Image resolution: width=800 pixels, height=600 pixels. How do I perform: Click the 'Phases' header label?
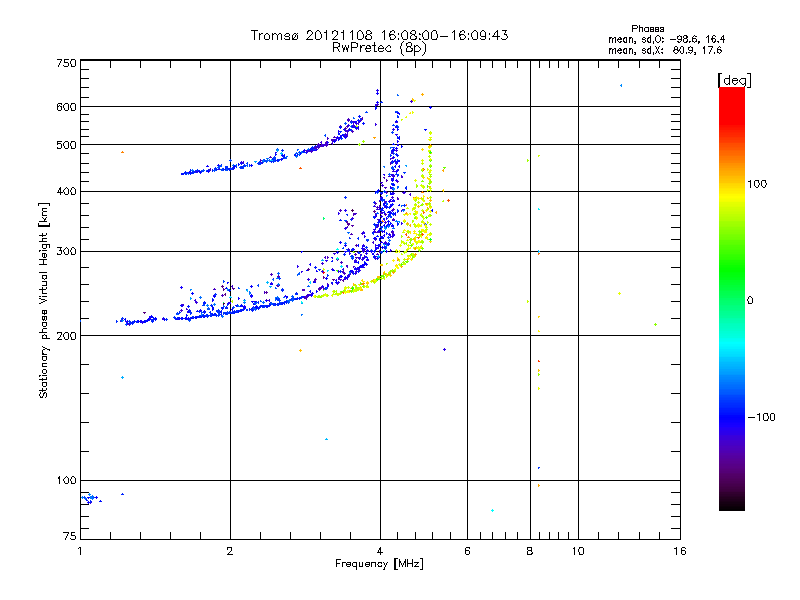pos(647,29)
